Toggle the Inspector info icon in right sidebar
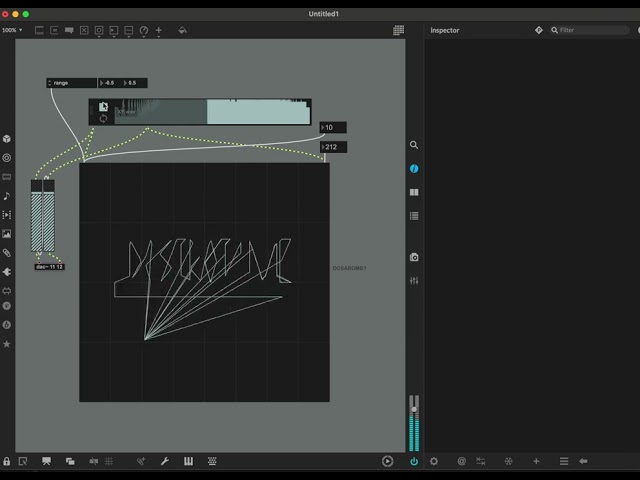Screen dimensions: 640x480 pos(414,169)
